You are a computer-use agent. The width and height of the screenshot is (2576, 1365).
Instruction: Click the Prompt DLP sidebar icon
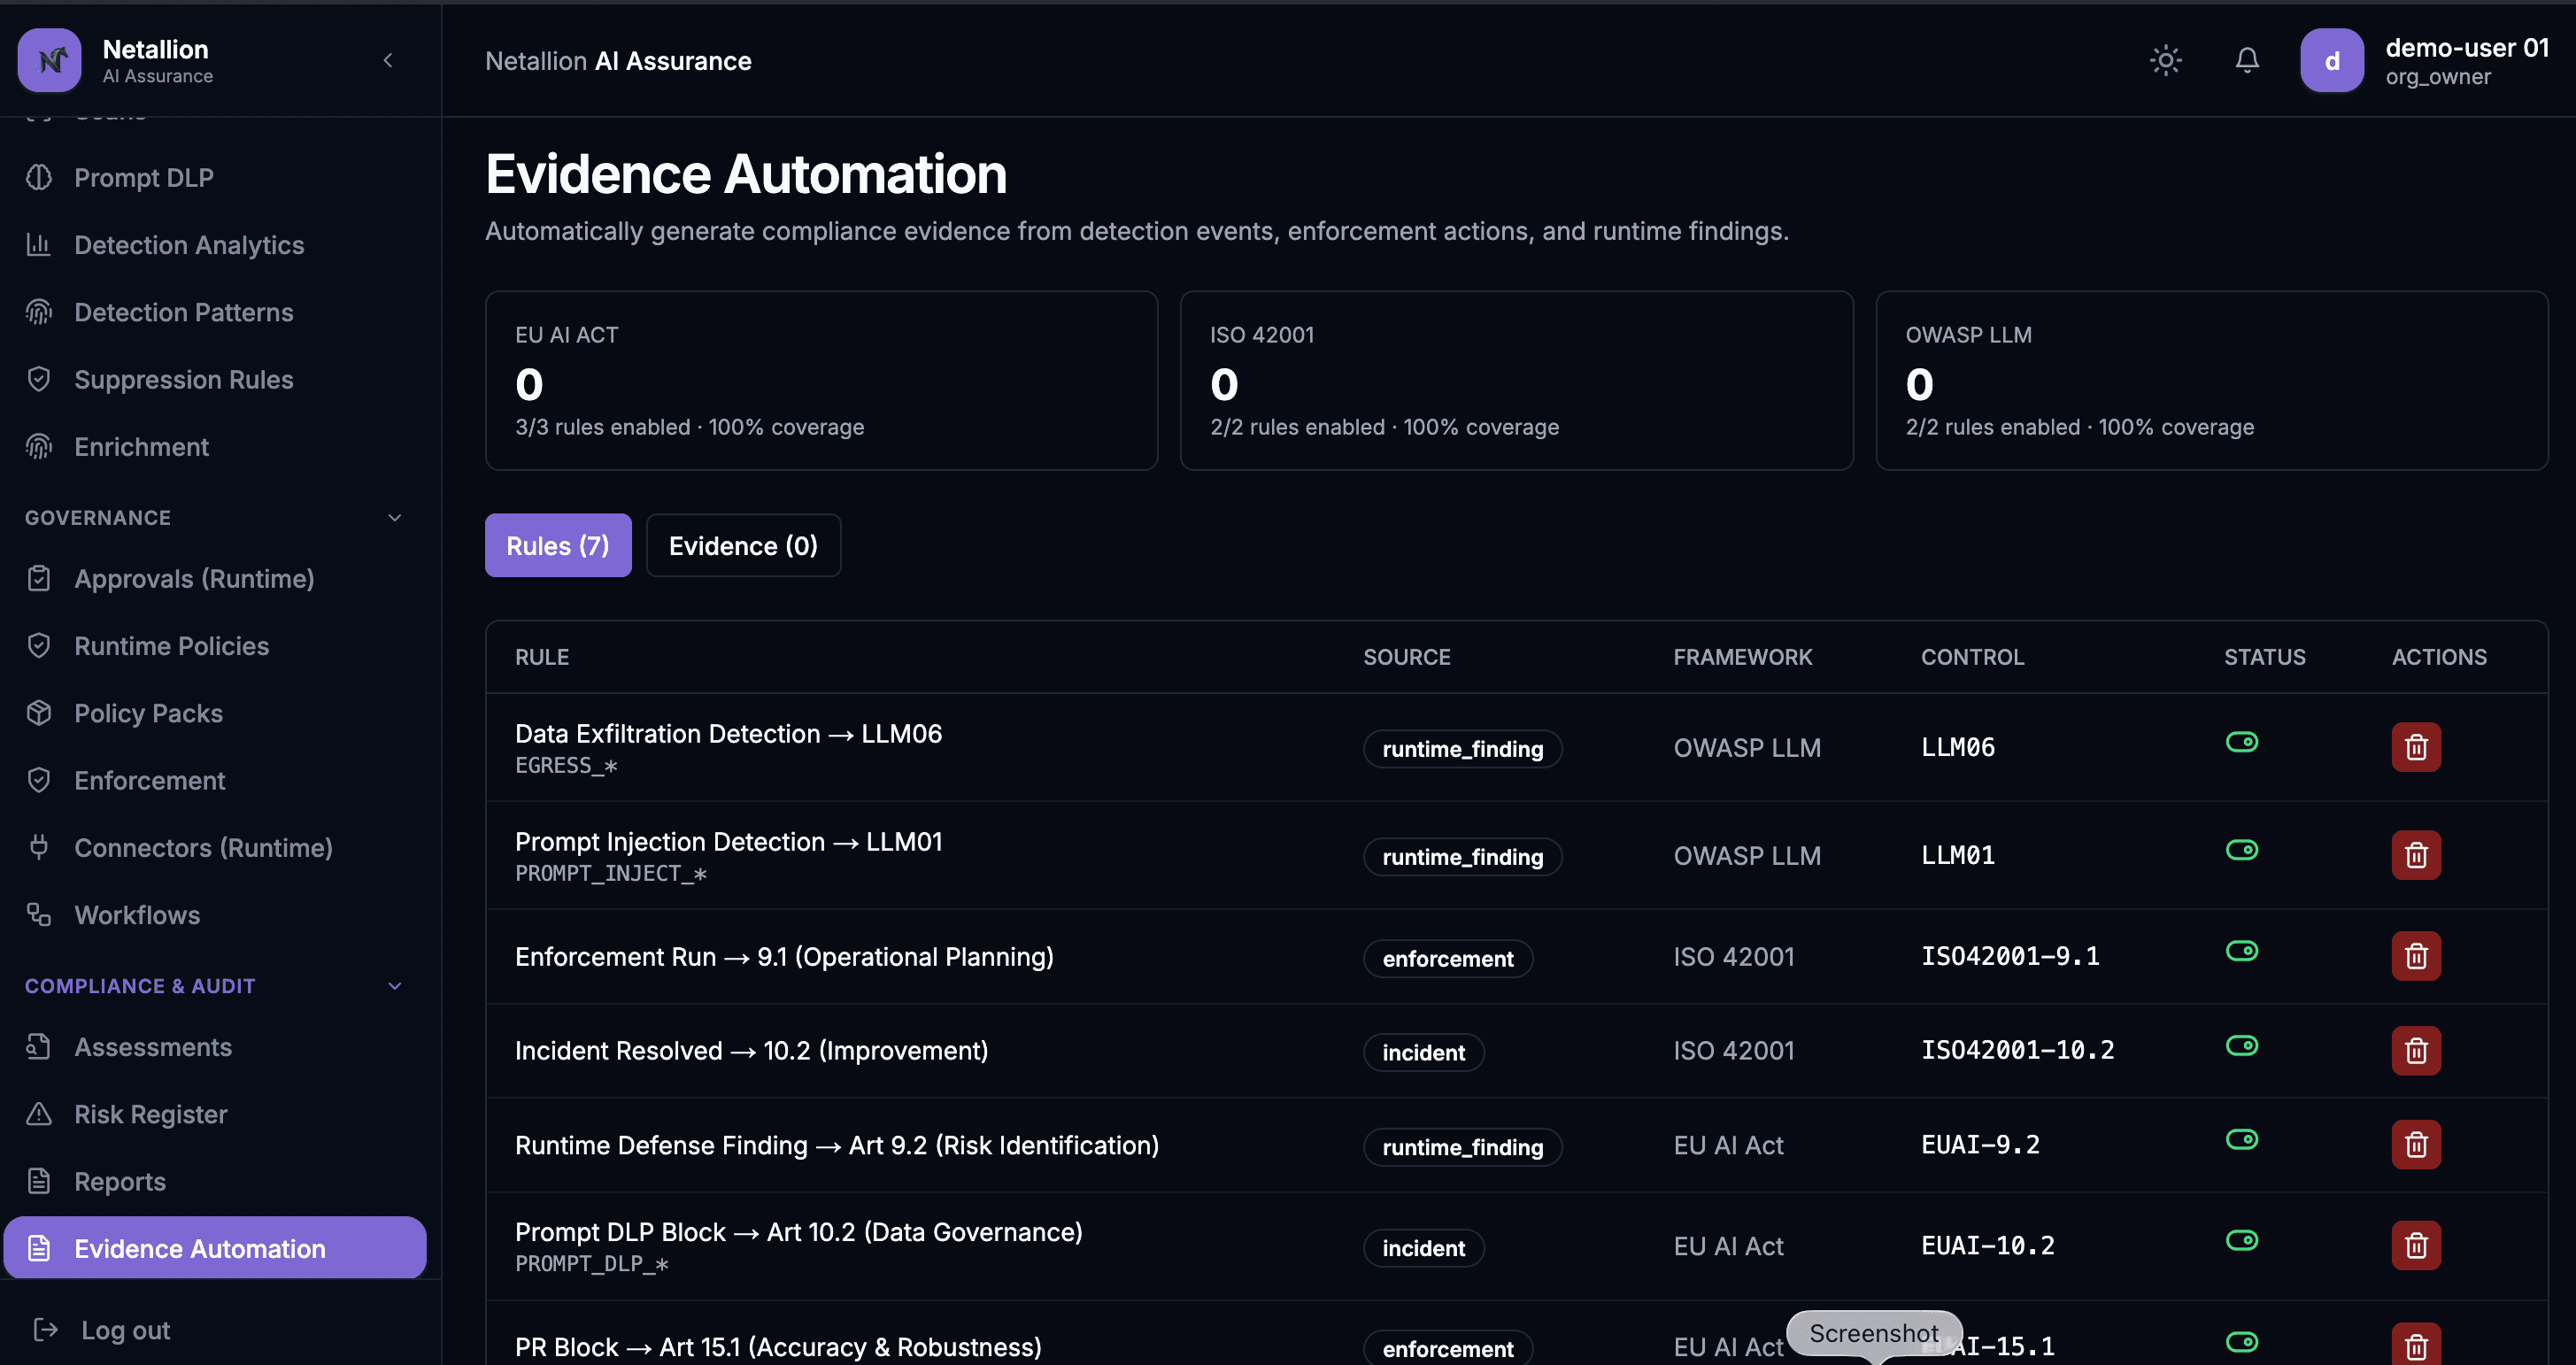[39, 177]
